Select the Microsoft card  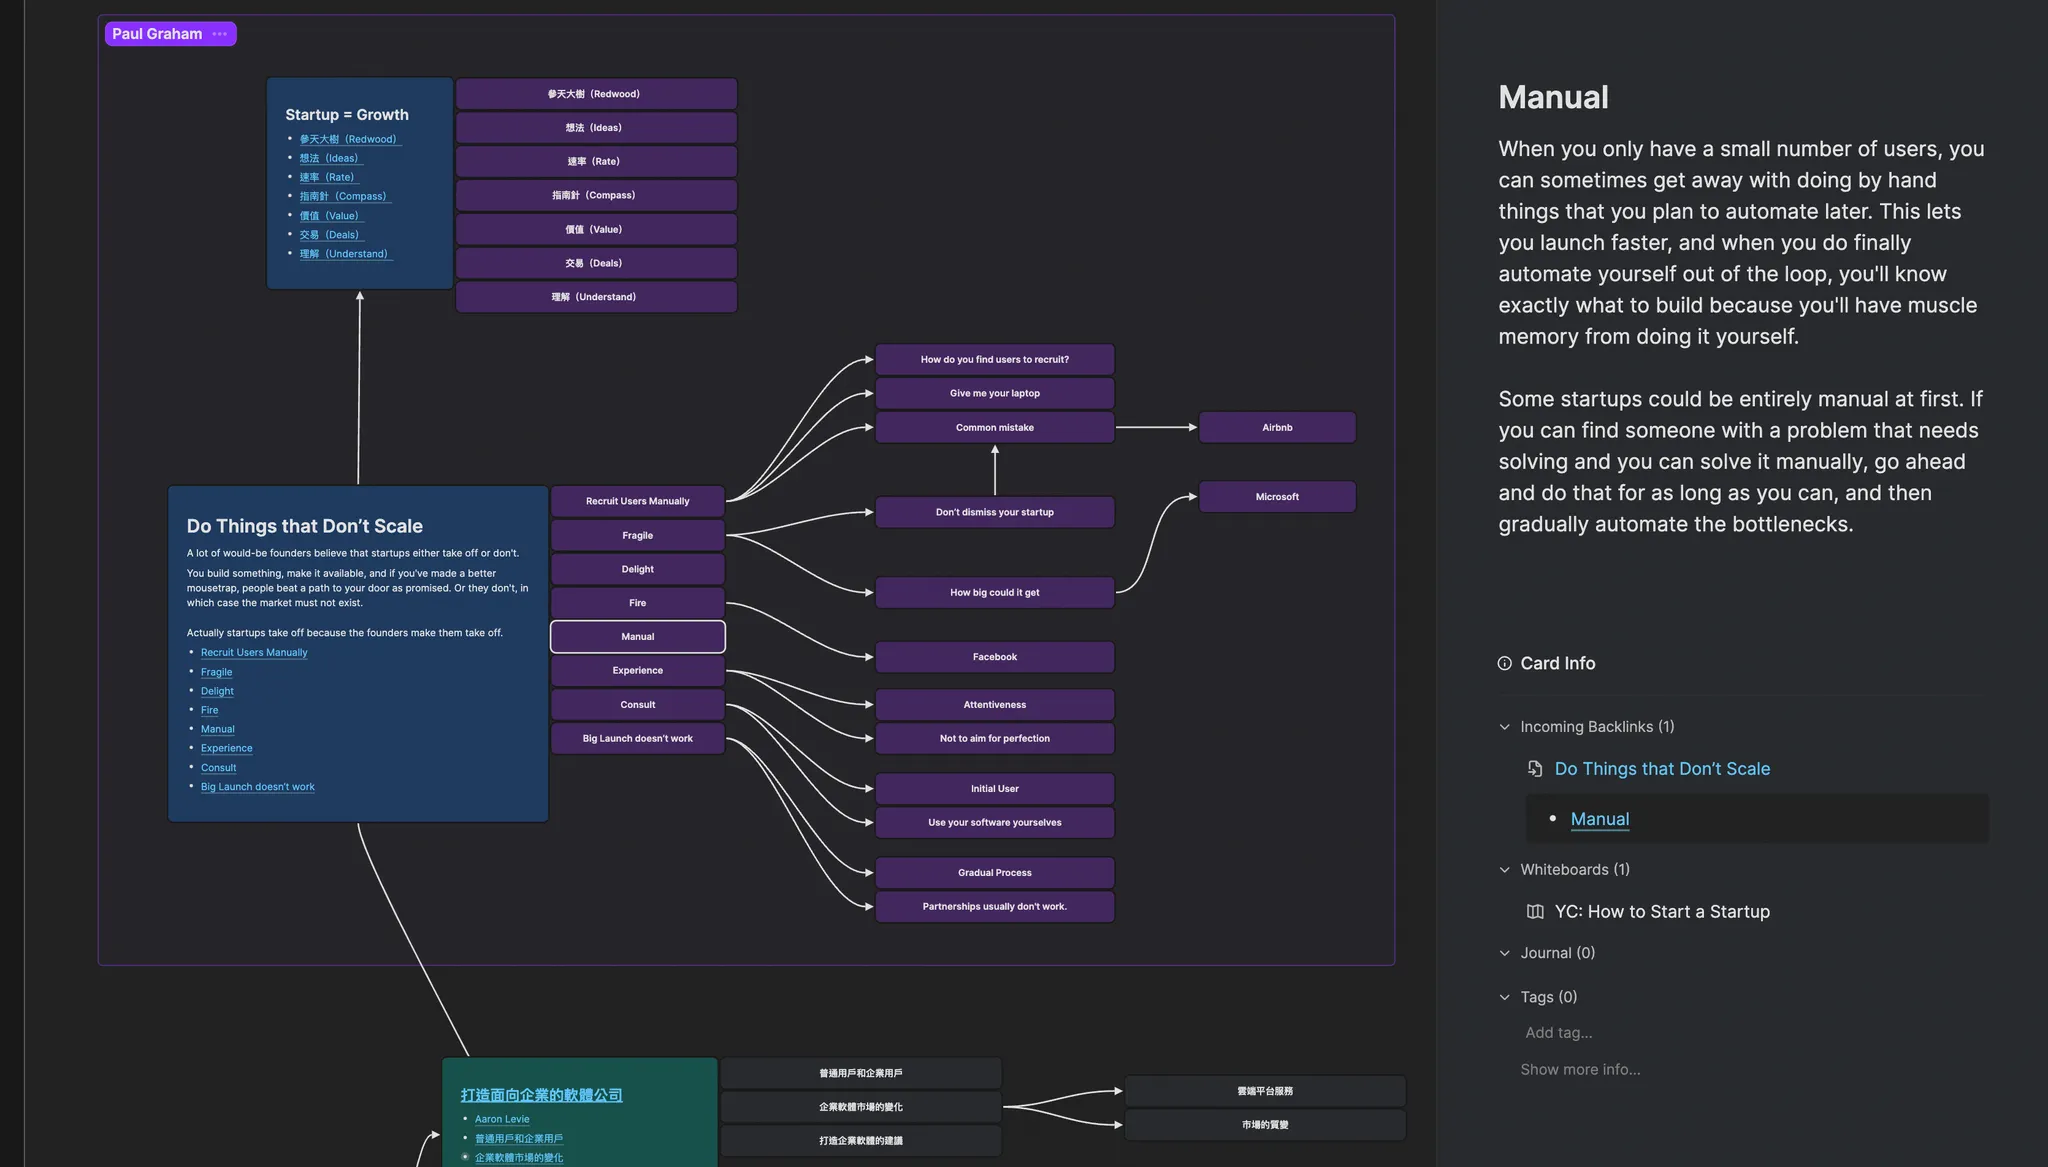tap(1277, 497)
